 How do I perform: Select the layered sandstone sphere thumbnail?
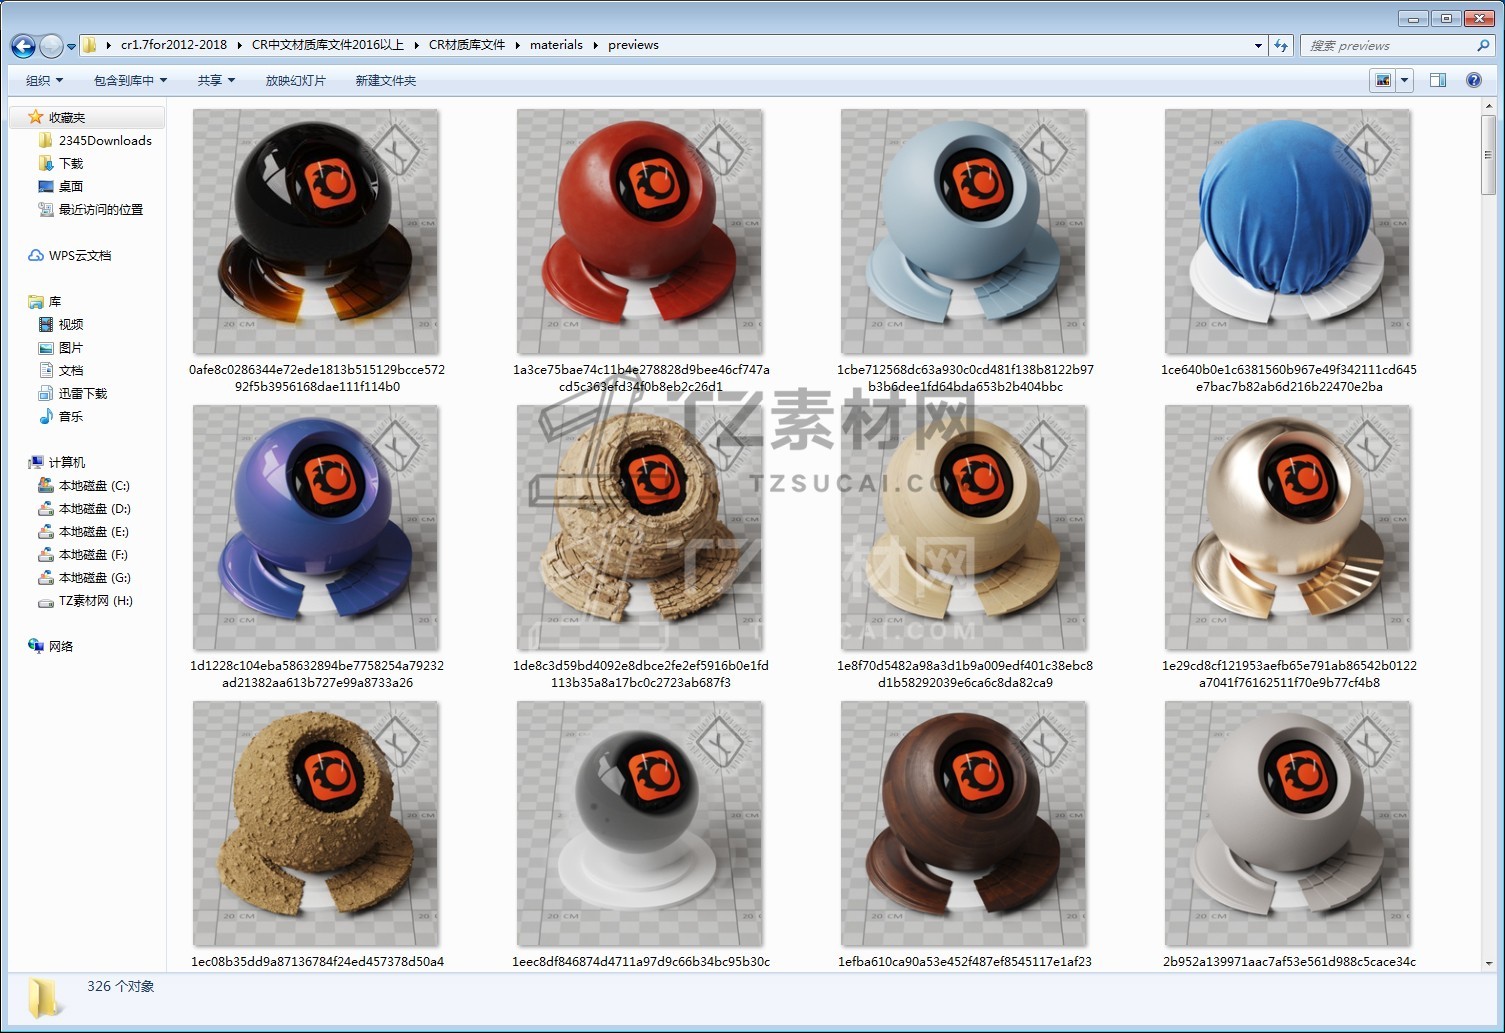[640, 527]
